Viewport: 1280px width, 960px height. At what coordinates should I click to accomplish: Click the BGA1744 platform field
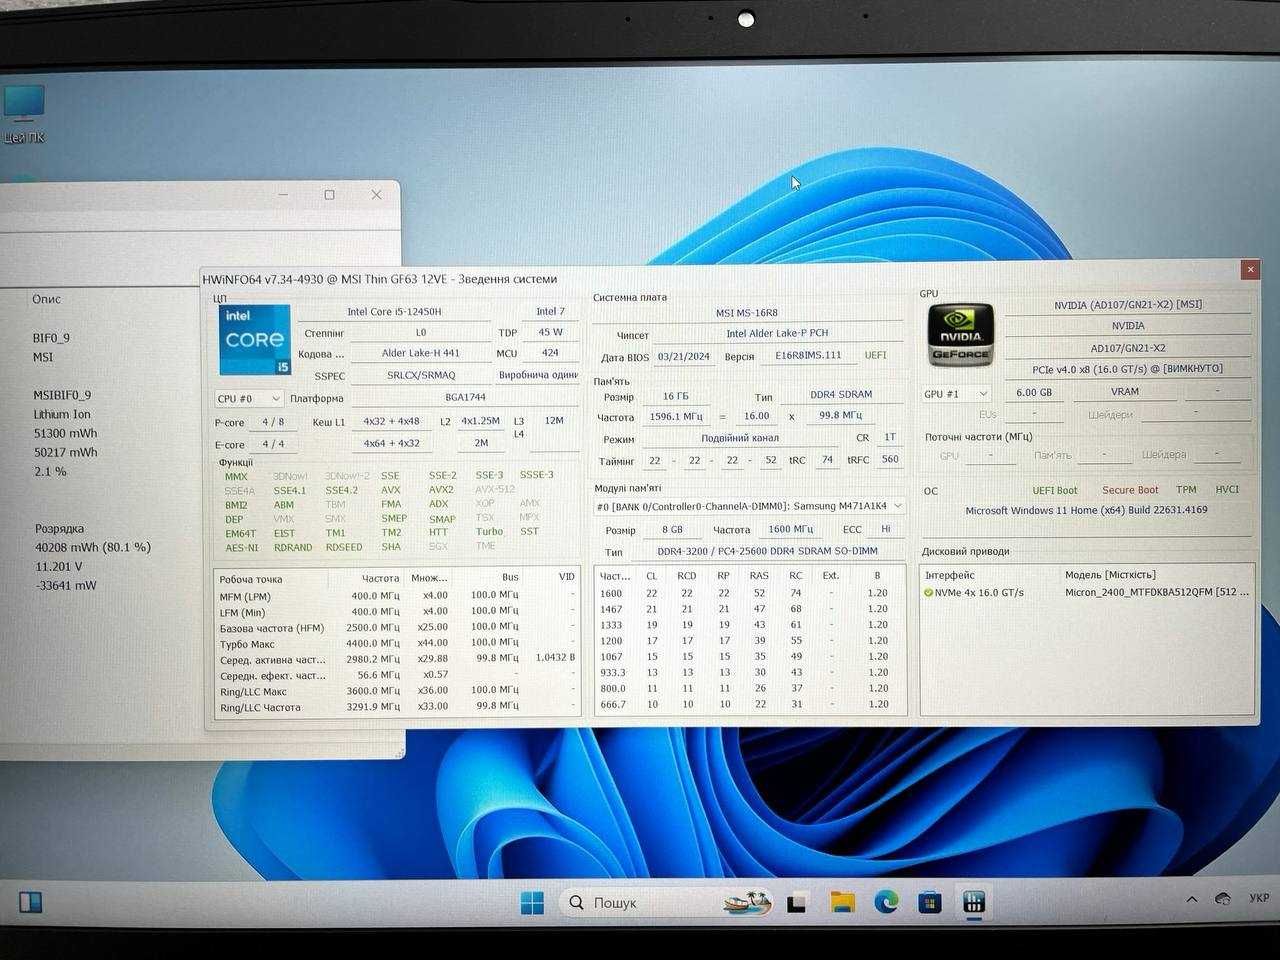(x=465, y=397)
